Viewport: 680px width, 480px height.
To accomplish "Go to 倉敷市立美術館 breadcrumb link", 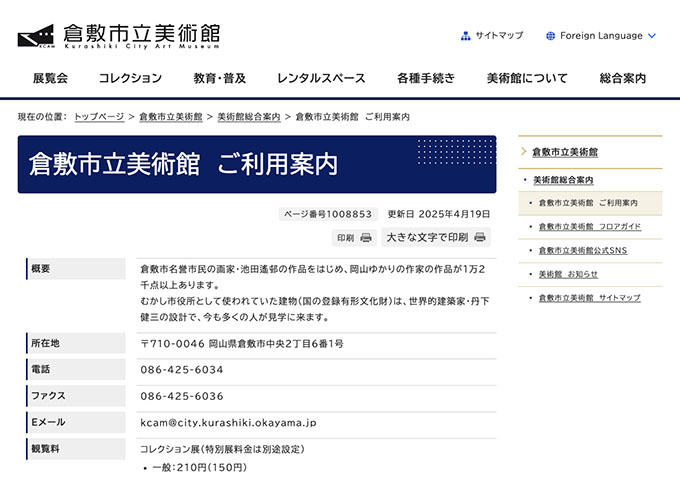I will click(171, 117).
